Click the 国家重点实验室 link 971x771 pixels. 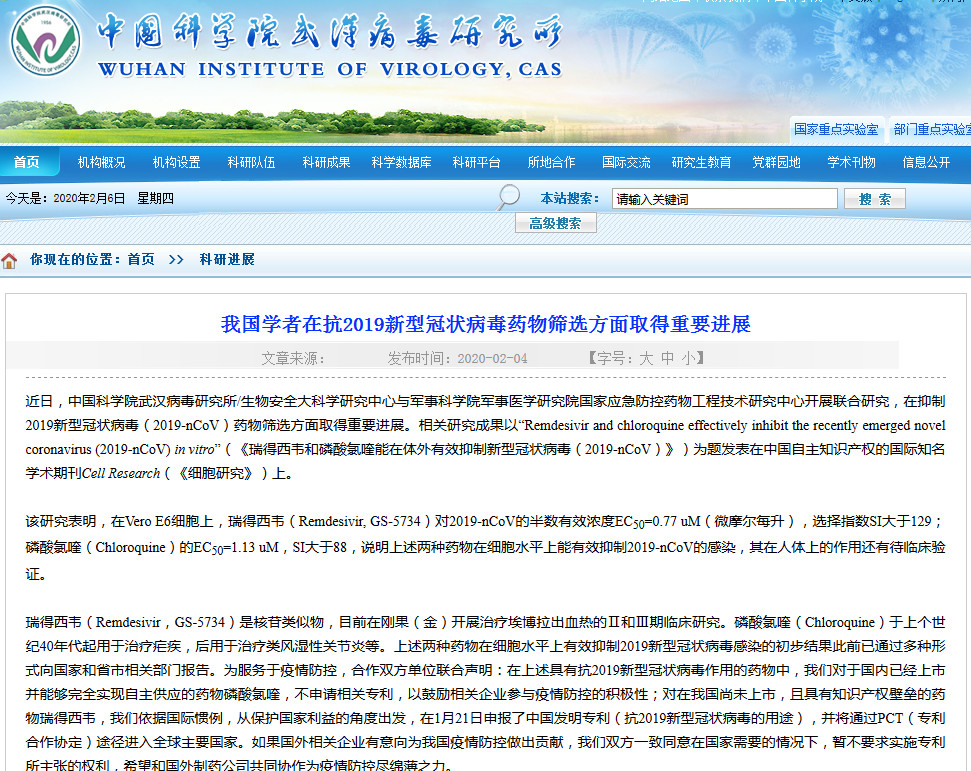[x=837, y=129]
